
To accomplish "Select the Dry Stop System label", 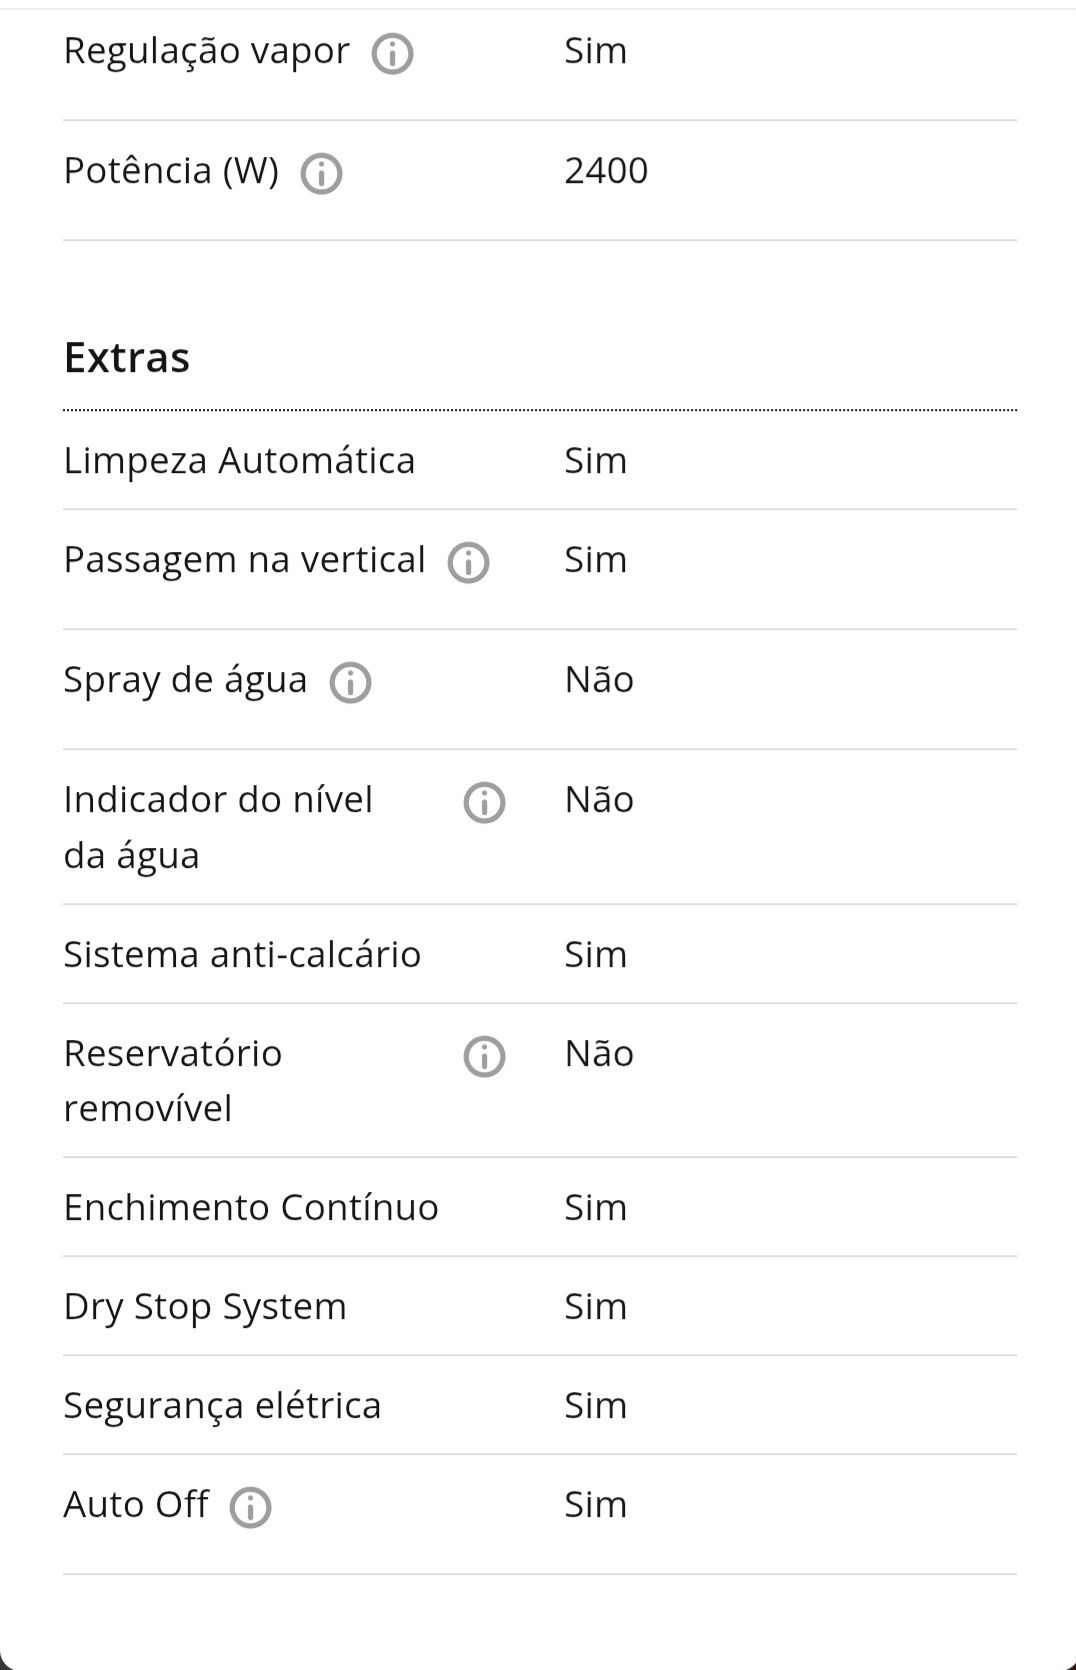I will 205,1307.
